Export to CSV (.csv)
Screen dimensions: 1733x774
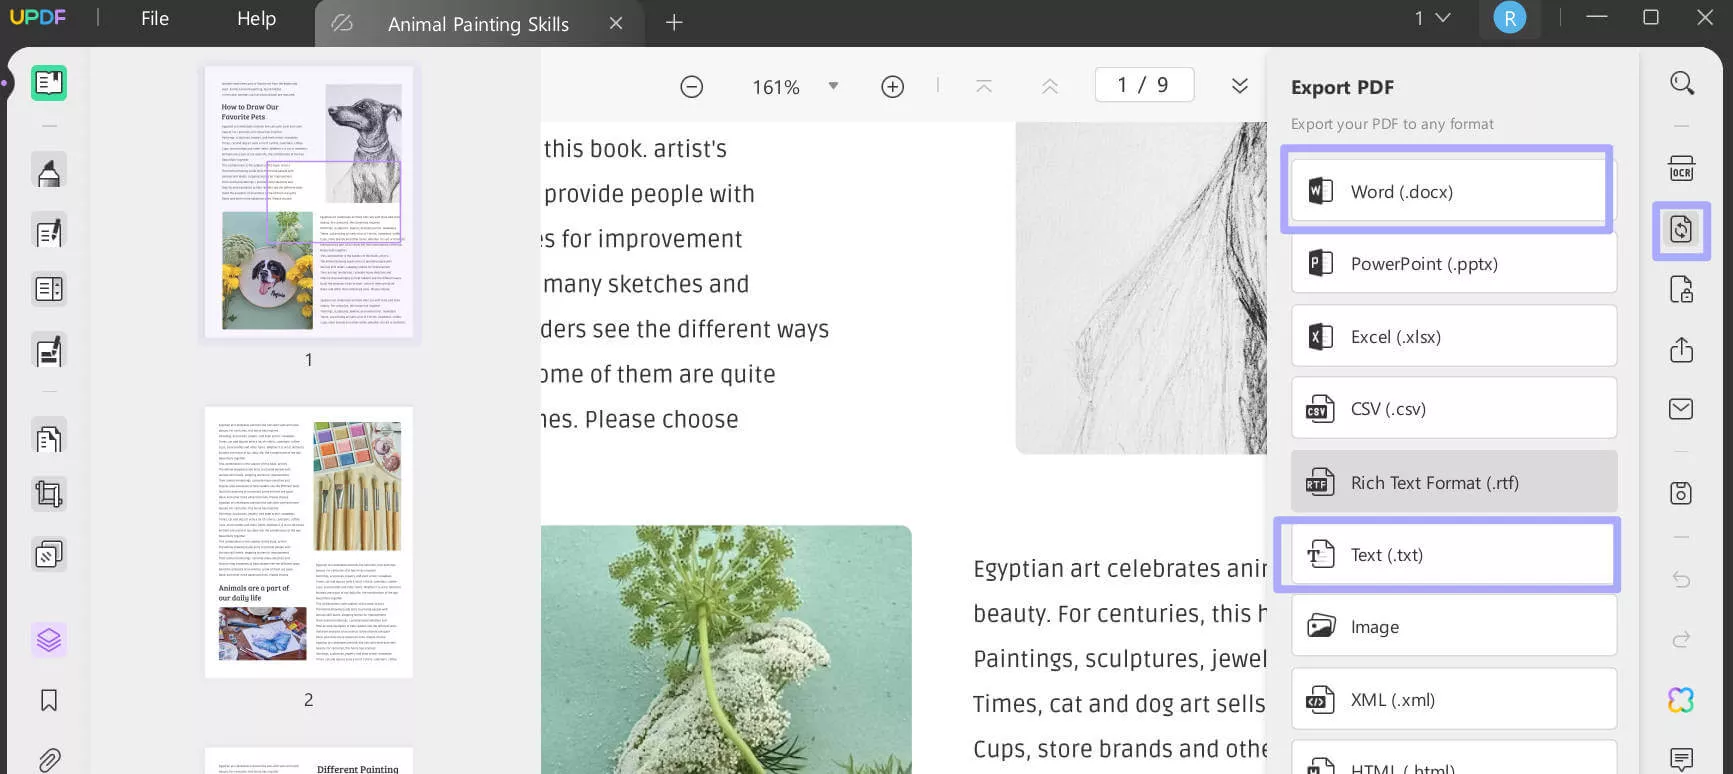(x=1454, y=408)
